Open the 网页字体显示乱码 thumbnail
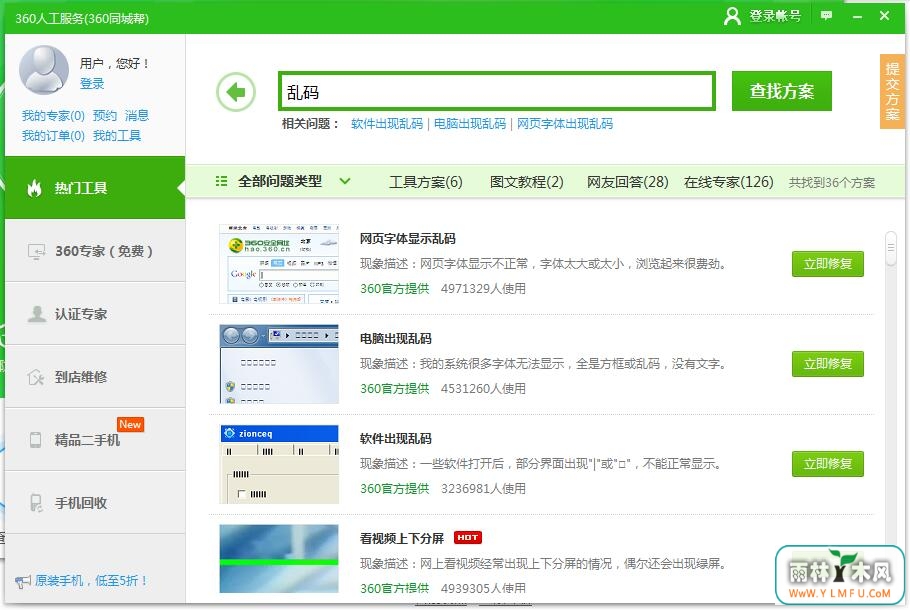 point(279,264)
